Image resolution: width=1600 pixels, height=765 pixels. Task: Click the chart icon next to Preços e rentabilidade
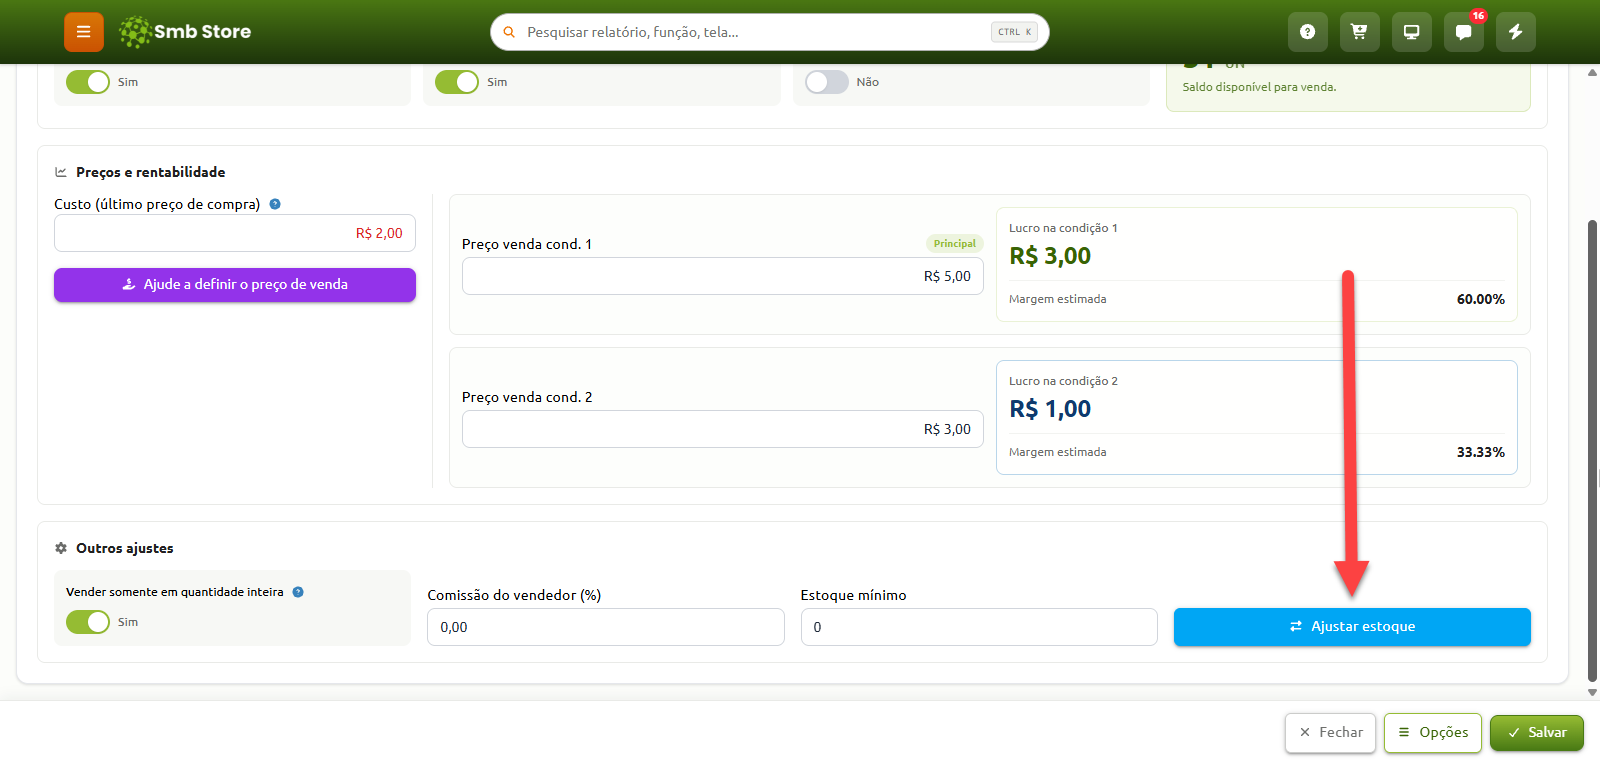(61, 172)
